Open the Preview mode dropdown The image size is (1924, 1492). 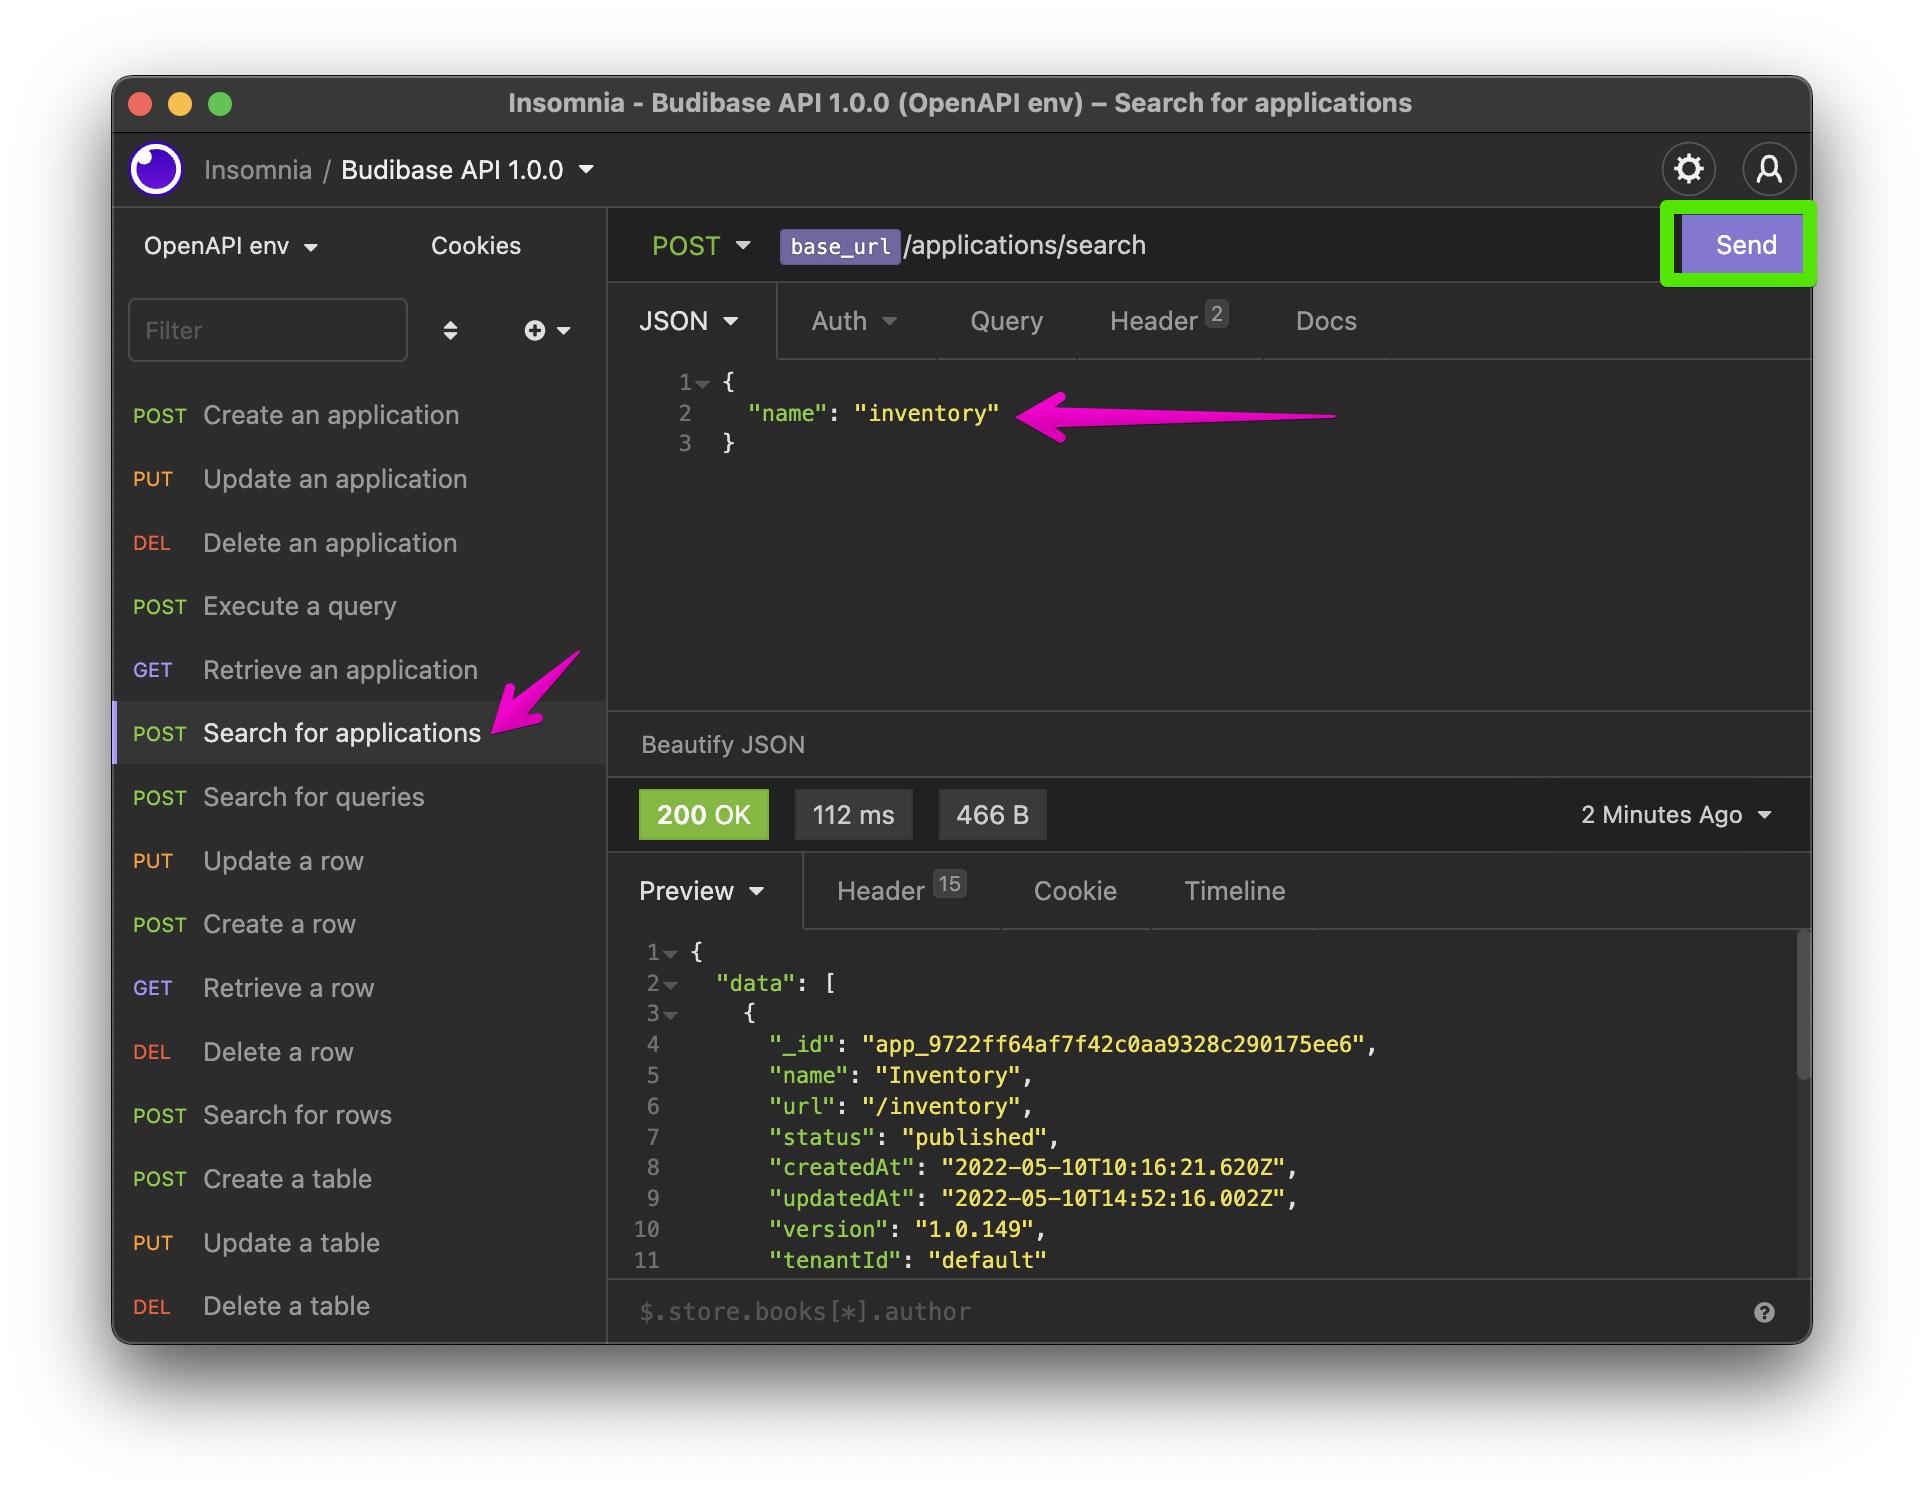(x=701, y=891)
